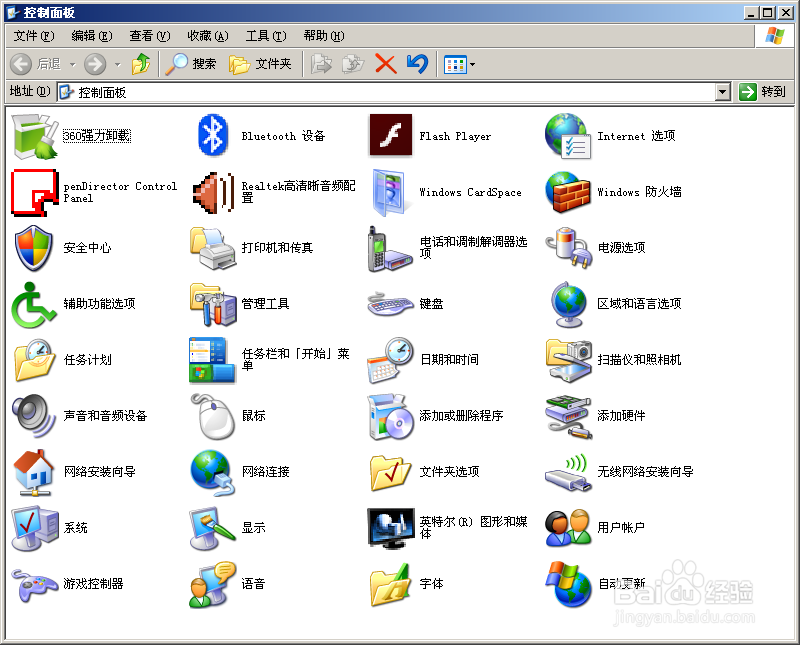Open the 文件(F) menu
The image size is (800, 645).
[34, 36]
